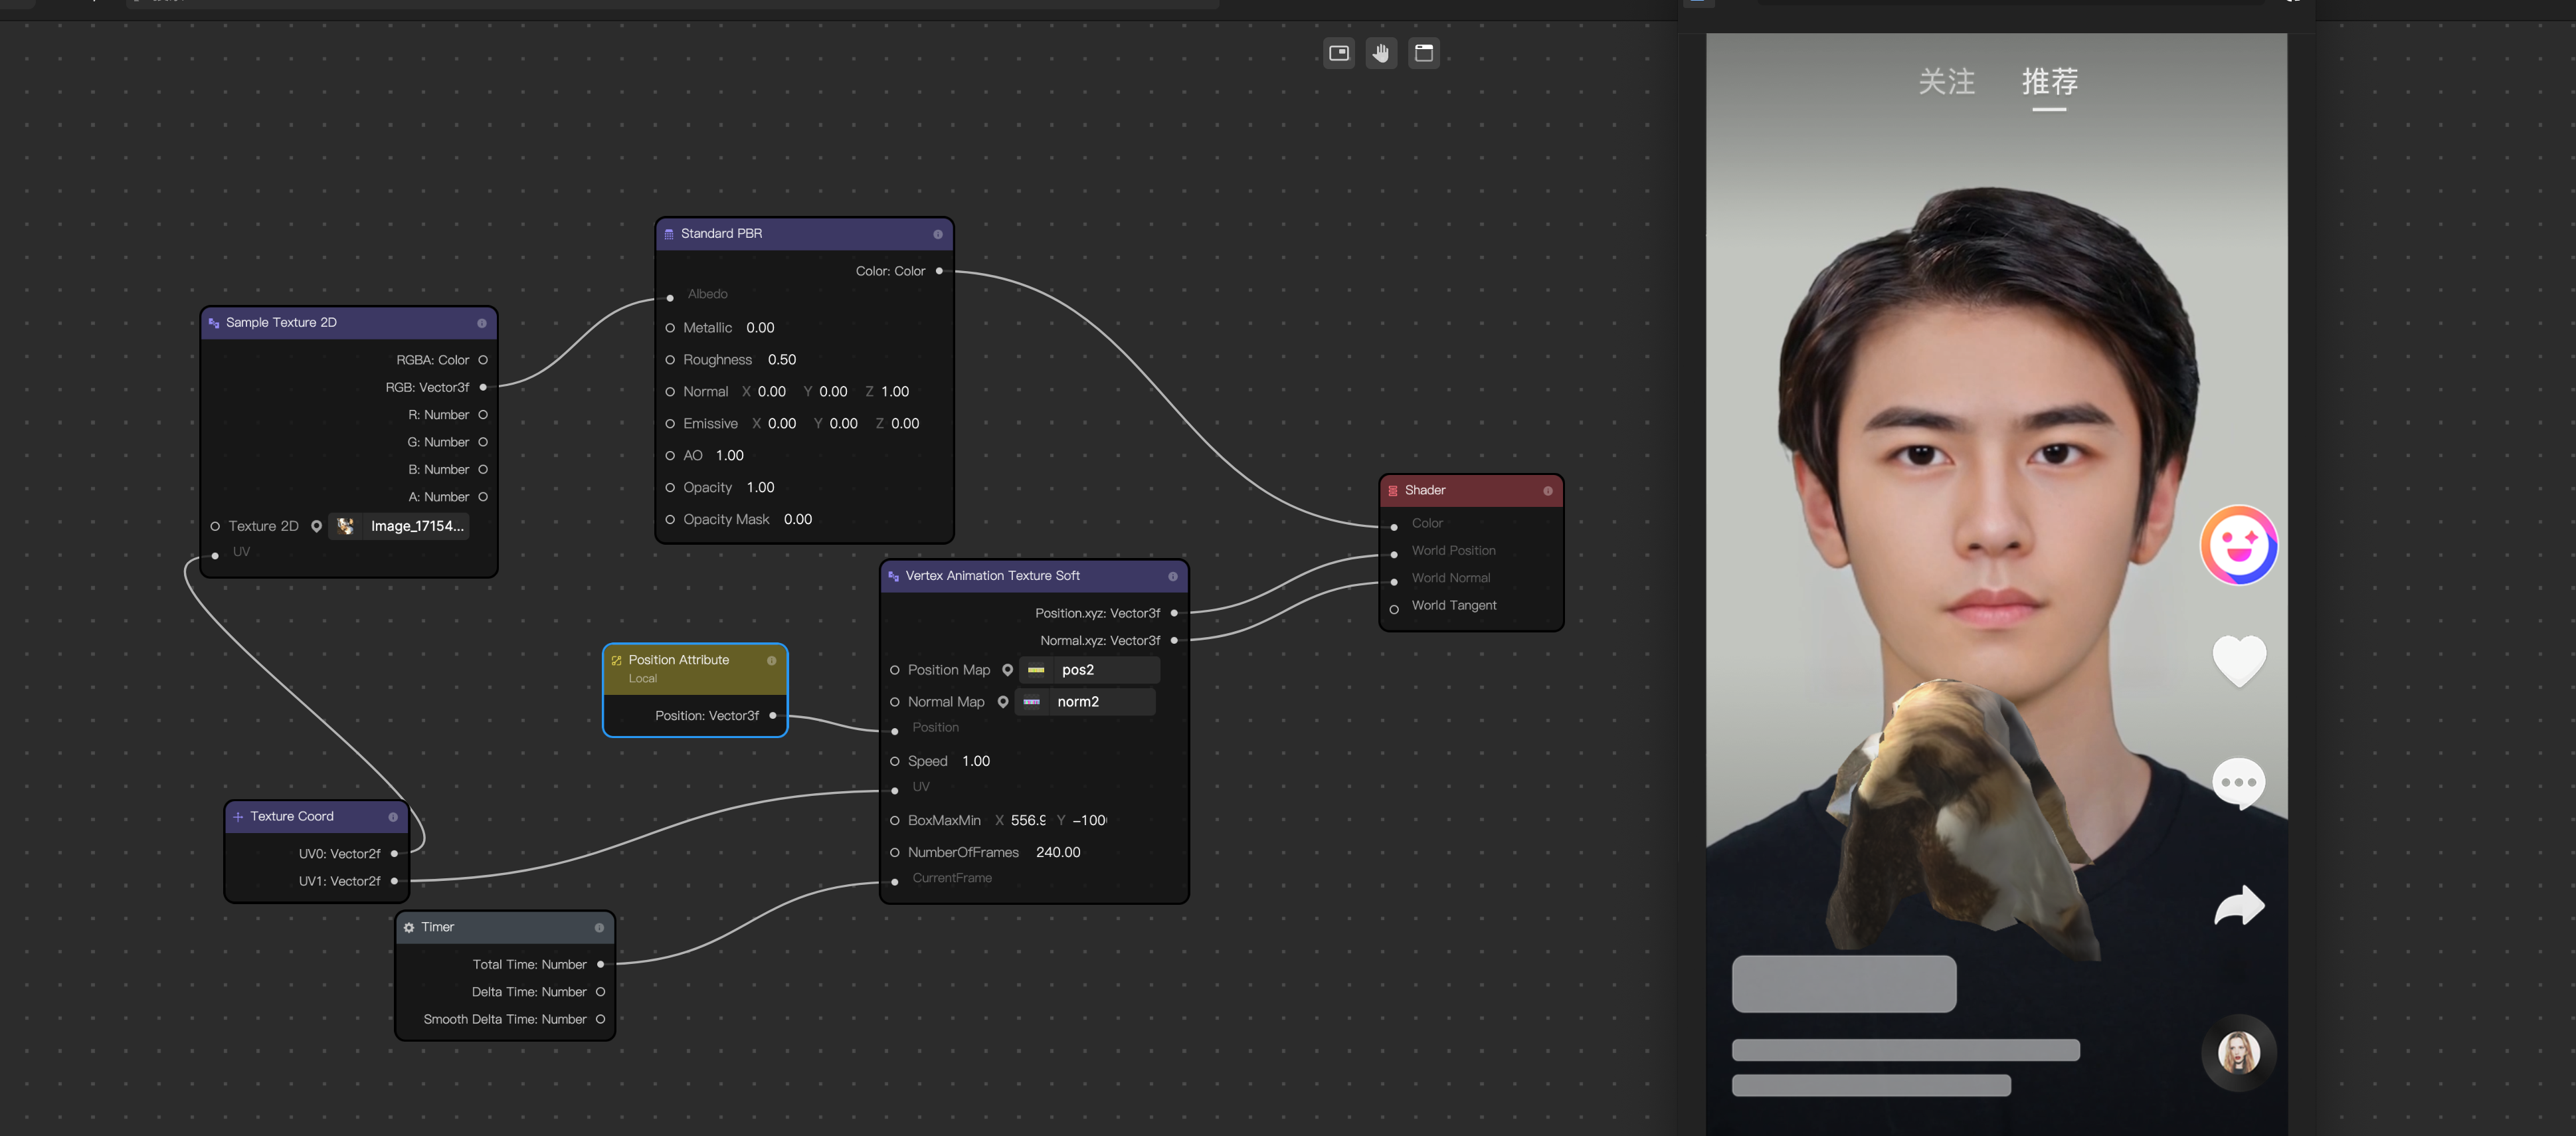Click the Opacity value 1.00
The image size is (2576, 1136).
tap(760, 488)
